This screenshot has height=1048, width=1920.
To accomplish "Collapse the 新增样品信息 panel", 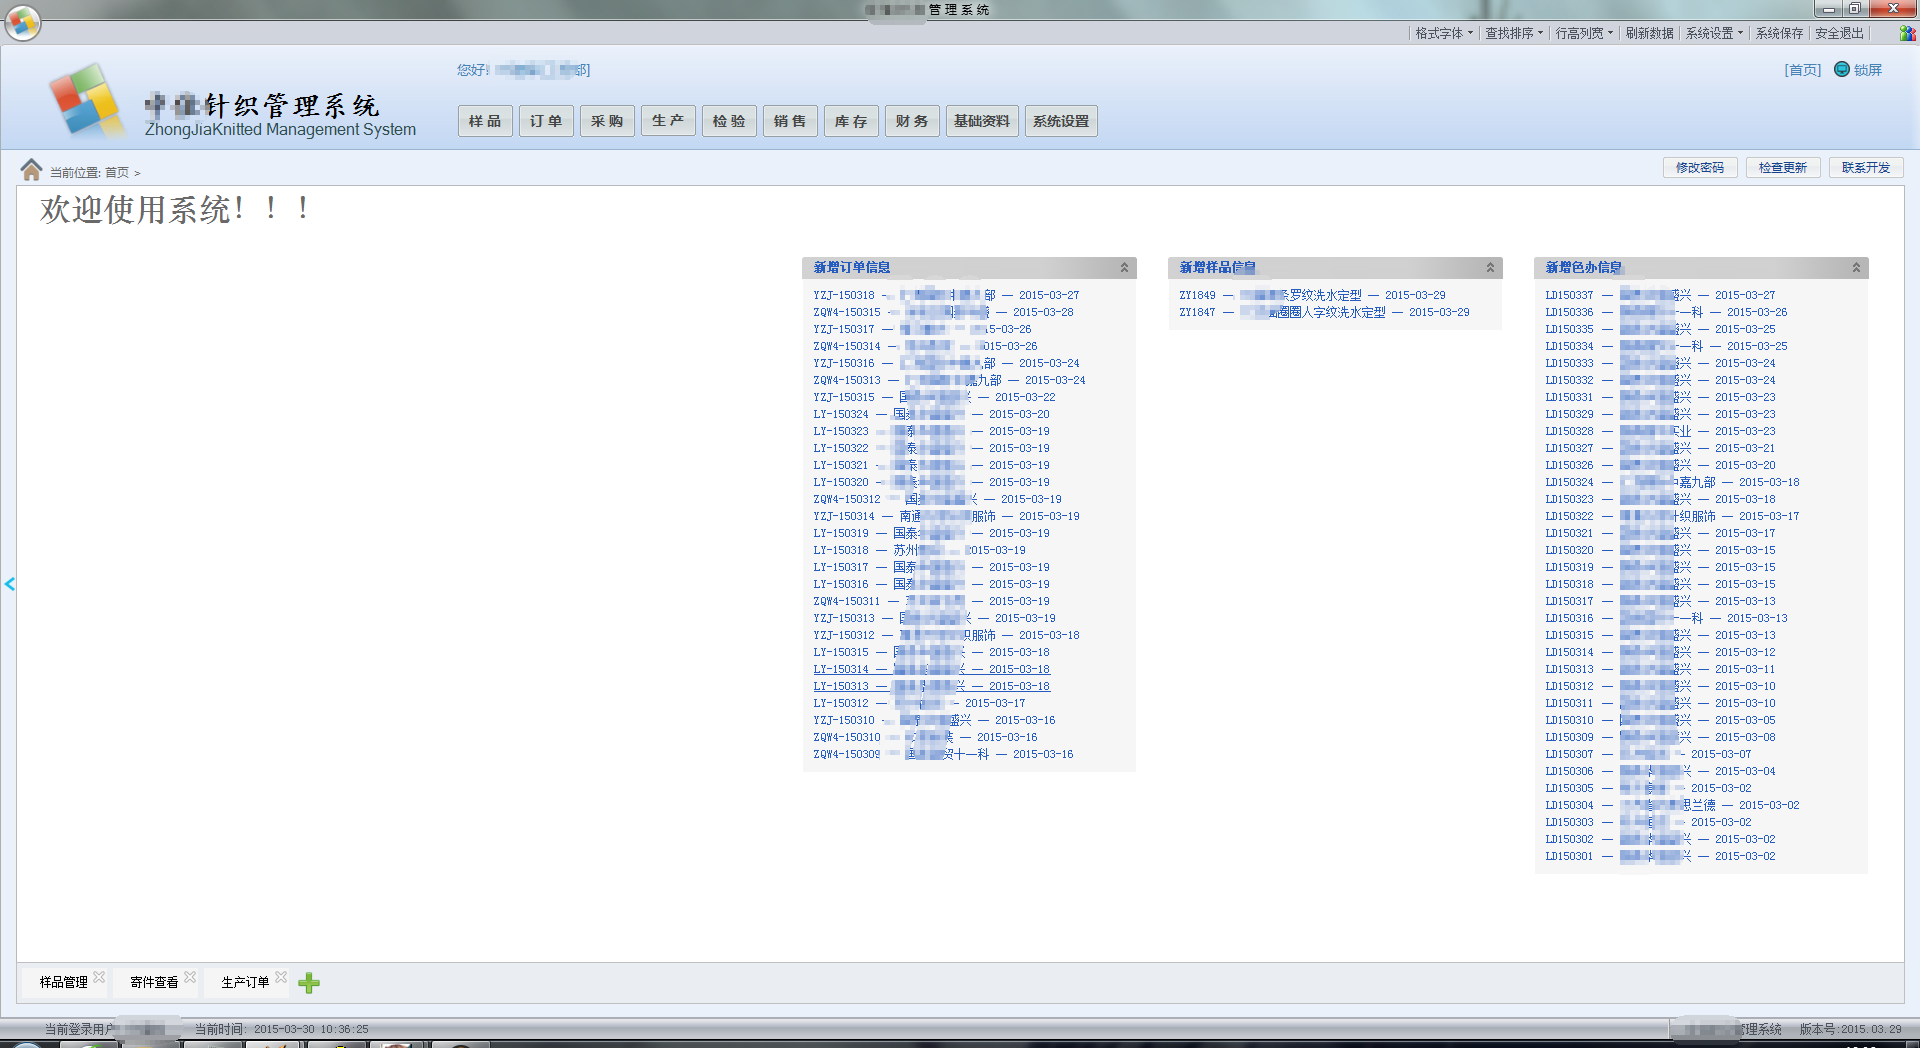I will click(x=1490, y=267).
